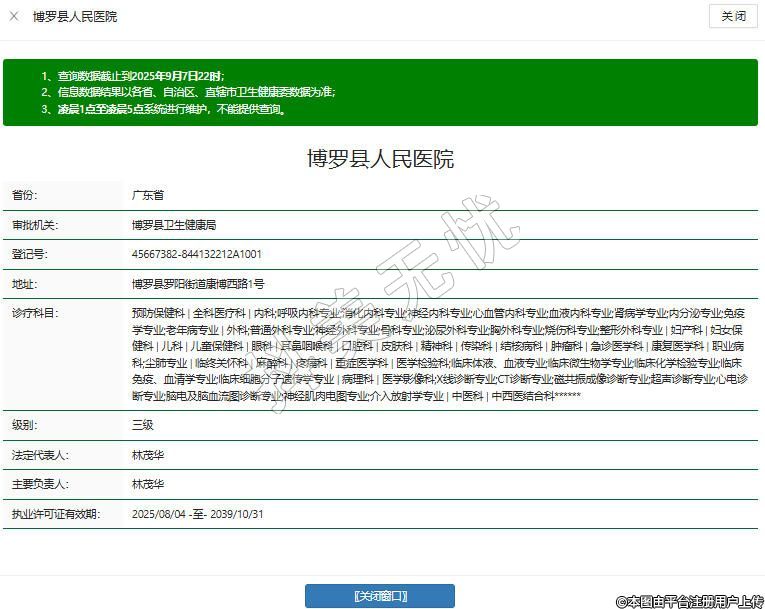Select the approval authority 博罗县卫生健康局
Screen dimensions: 765x609
pyautogui.click(x=174, y=225)
